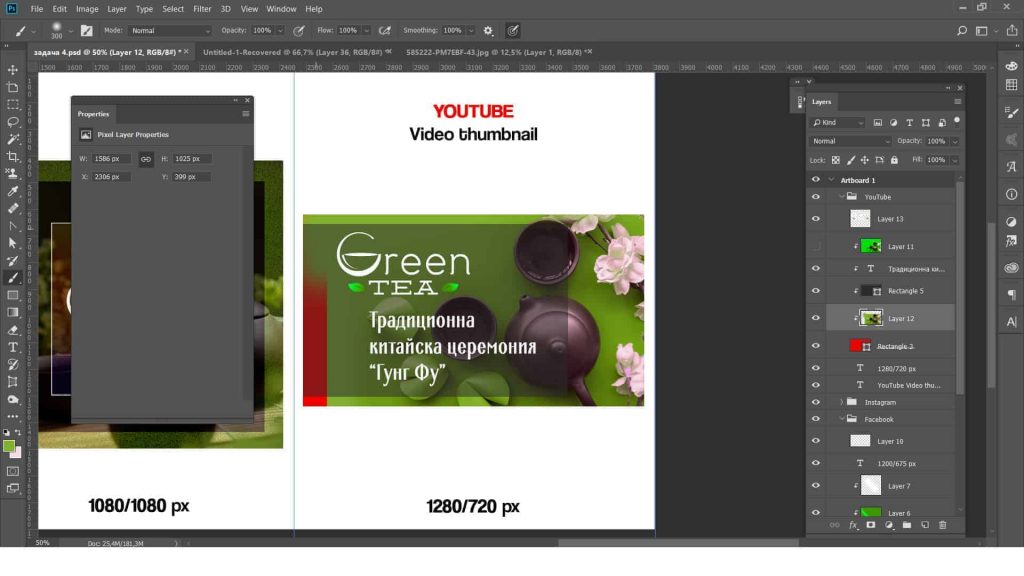Open the layer Opacity slider dropdown
Image resolution: width=1024 pixels, height=576 pixels.
click(955, 142)
